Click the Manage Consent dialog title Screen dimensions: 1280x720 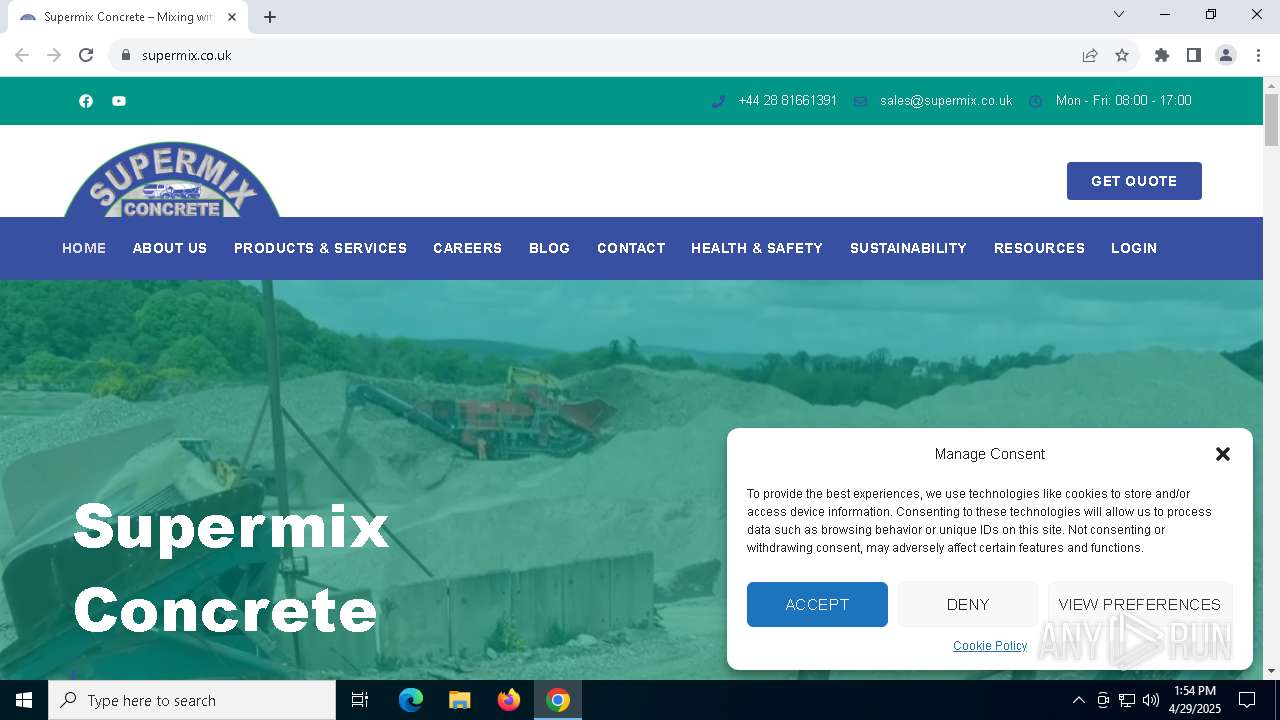990,454
